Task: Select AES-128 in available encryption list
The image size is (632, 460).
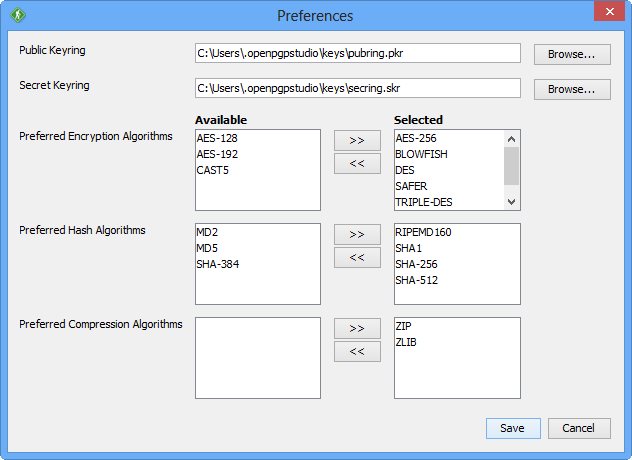Action: tap(218, 138)
